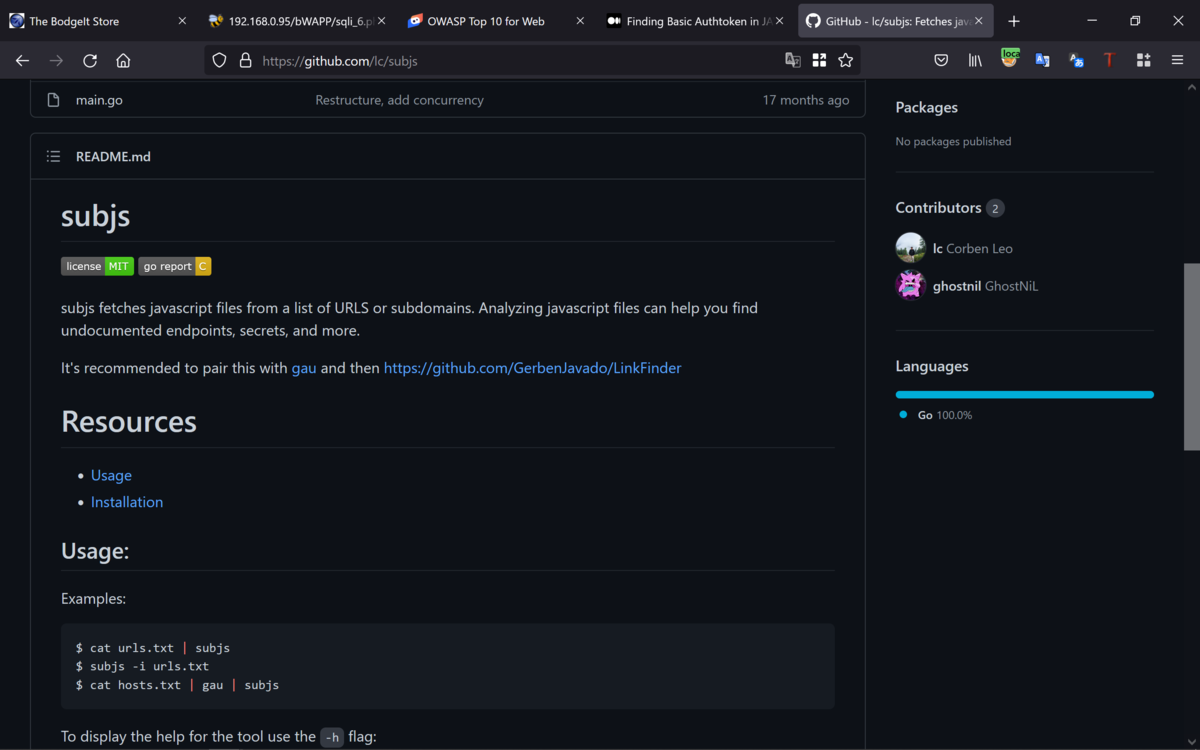Open the Google Translate extension icon
This screenshot has width=1200, height=750.
click(1042, 60)
